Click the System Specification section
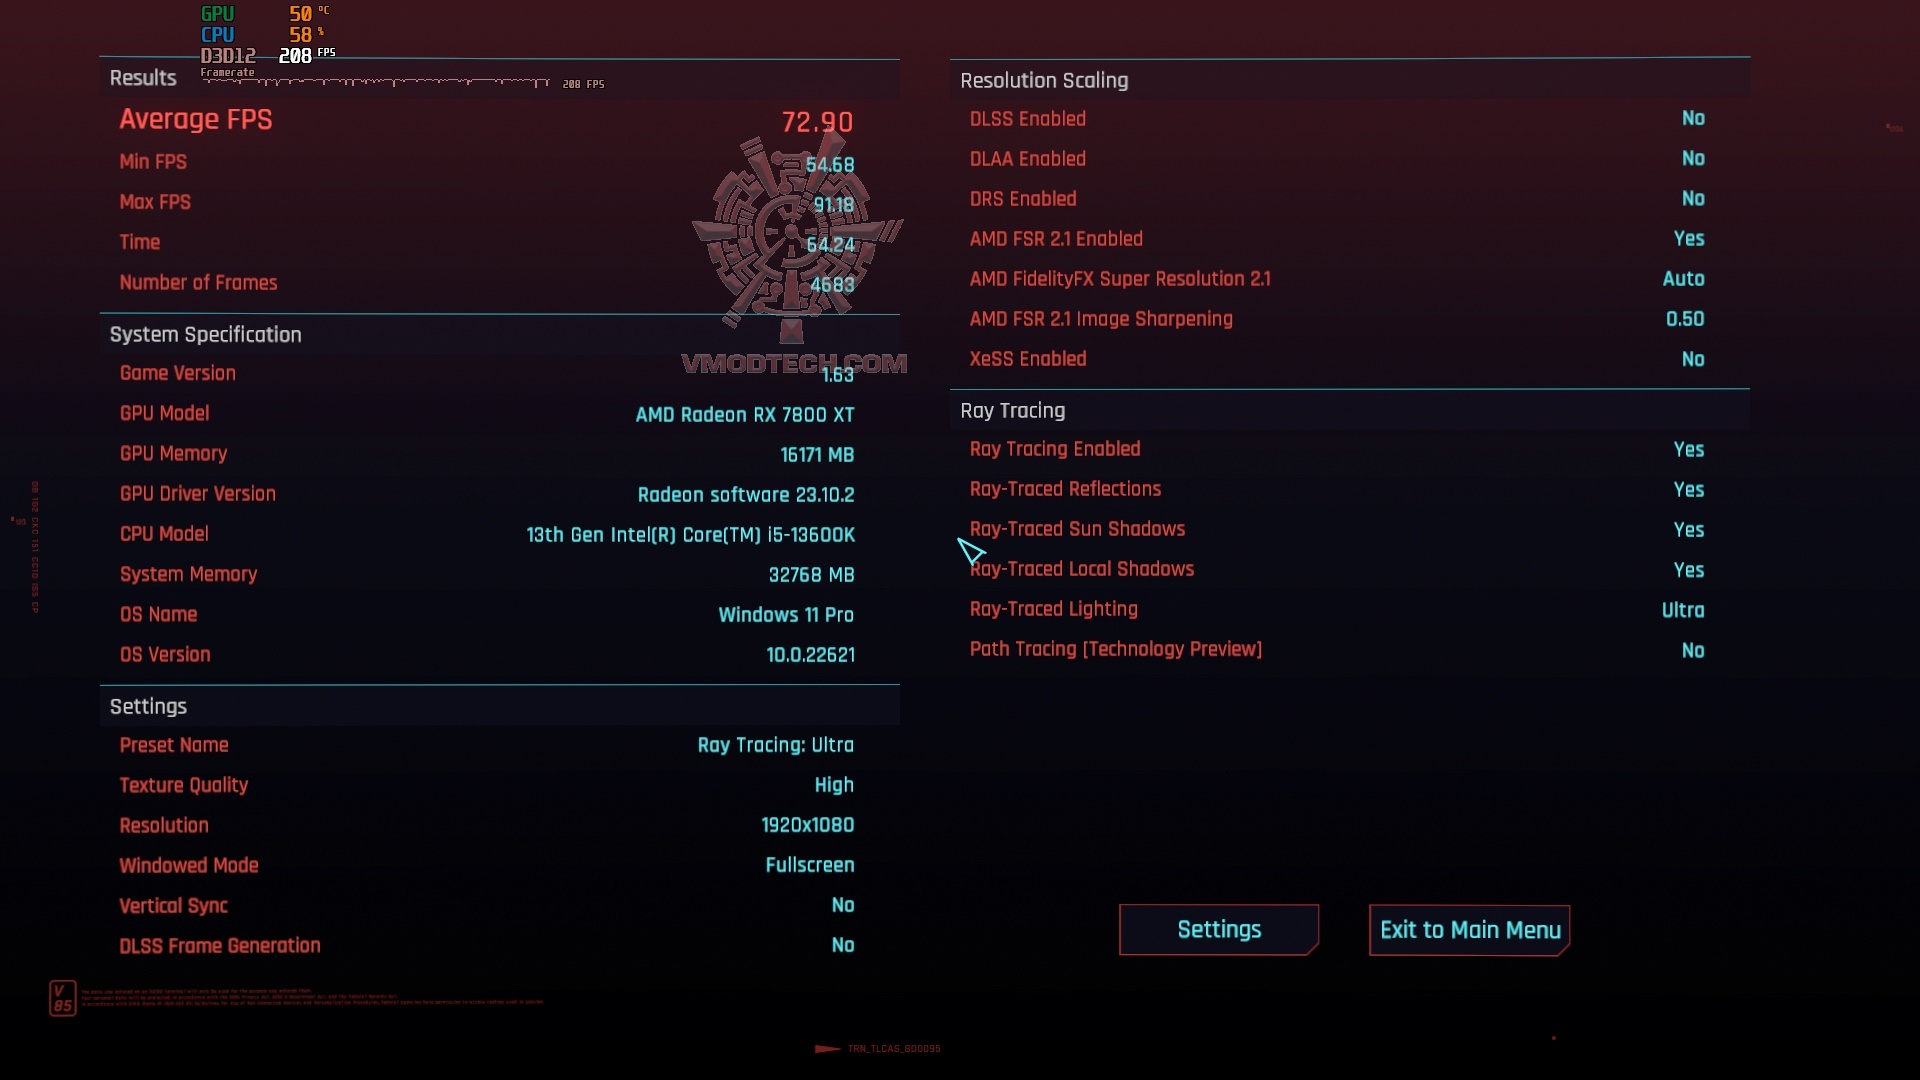 pyautogui.click(x=204, y=334)
